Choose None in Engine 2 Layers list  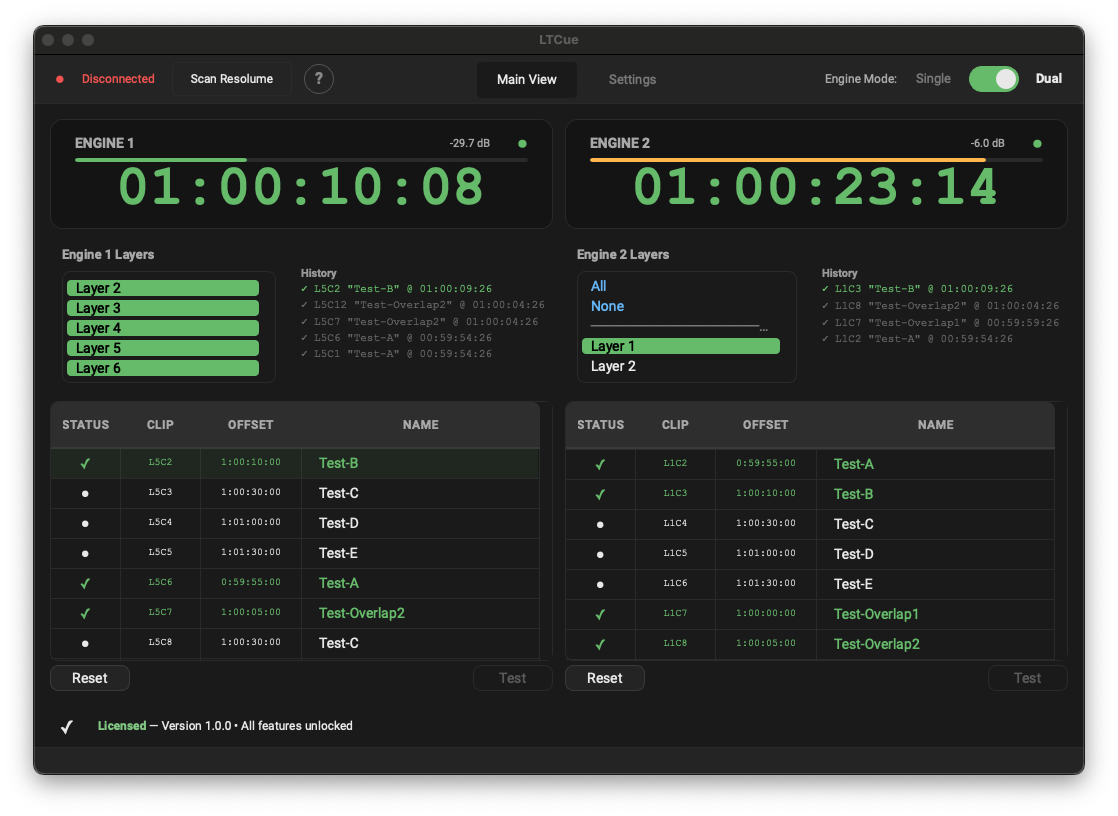[x=607, y=306]
